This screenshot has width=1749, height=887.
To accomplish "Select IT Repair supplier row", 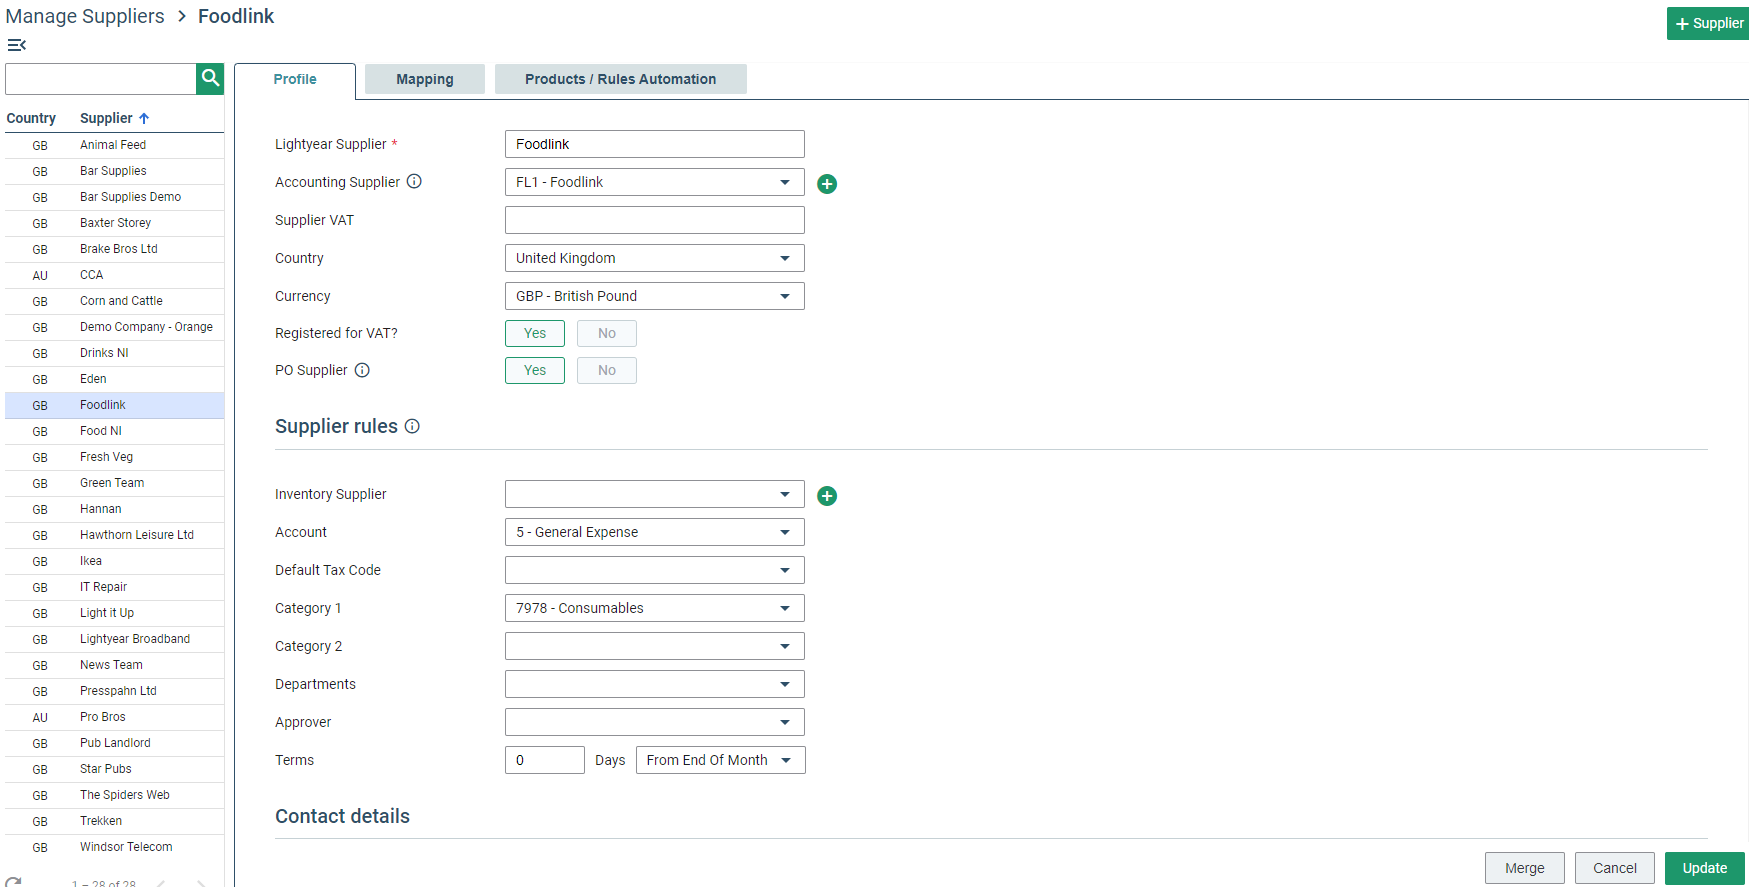I will pos(115,587).
